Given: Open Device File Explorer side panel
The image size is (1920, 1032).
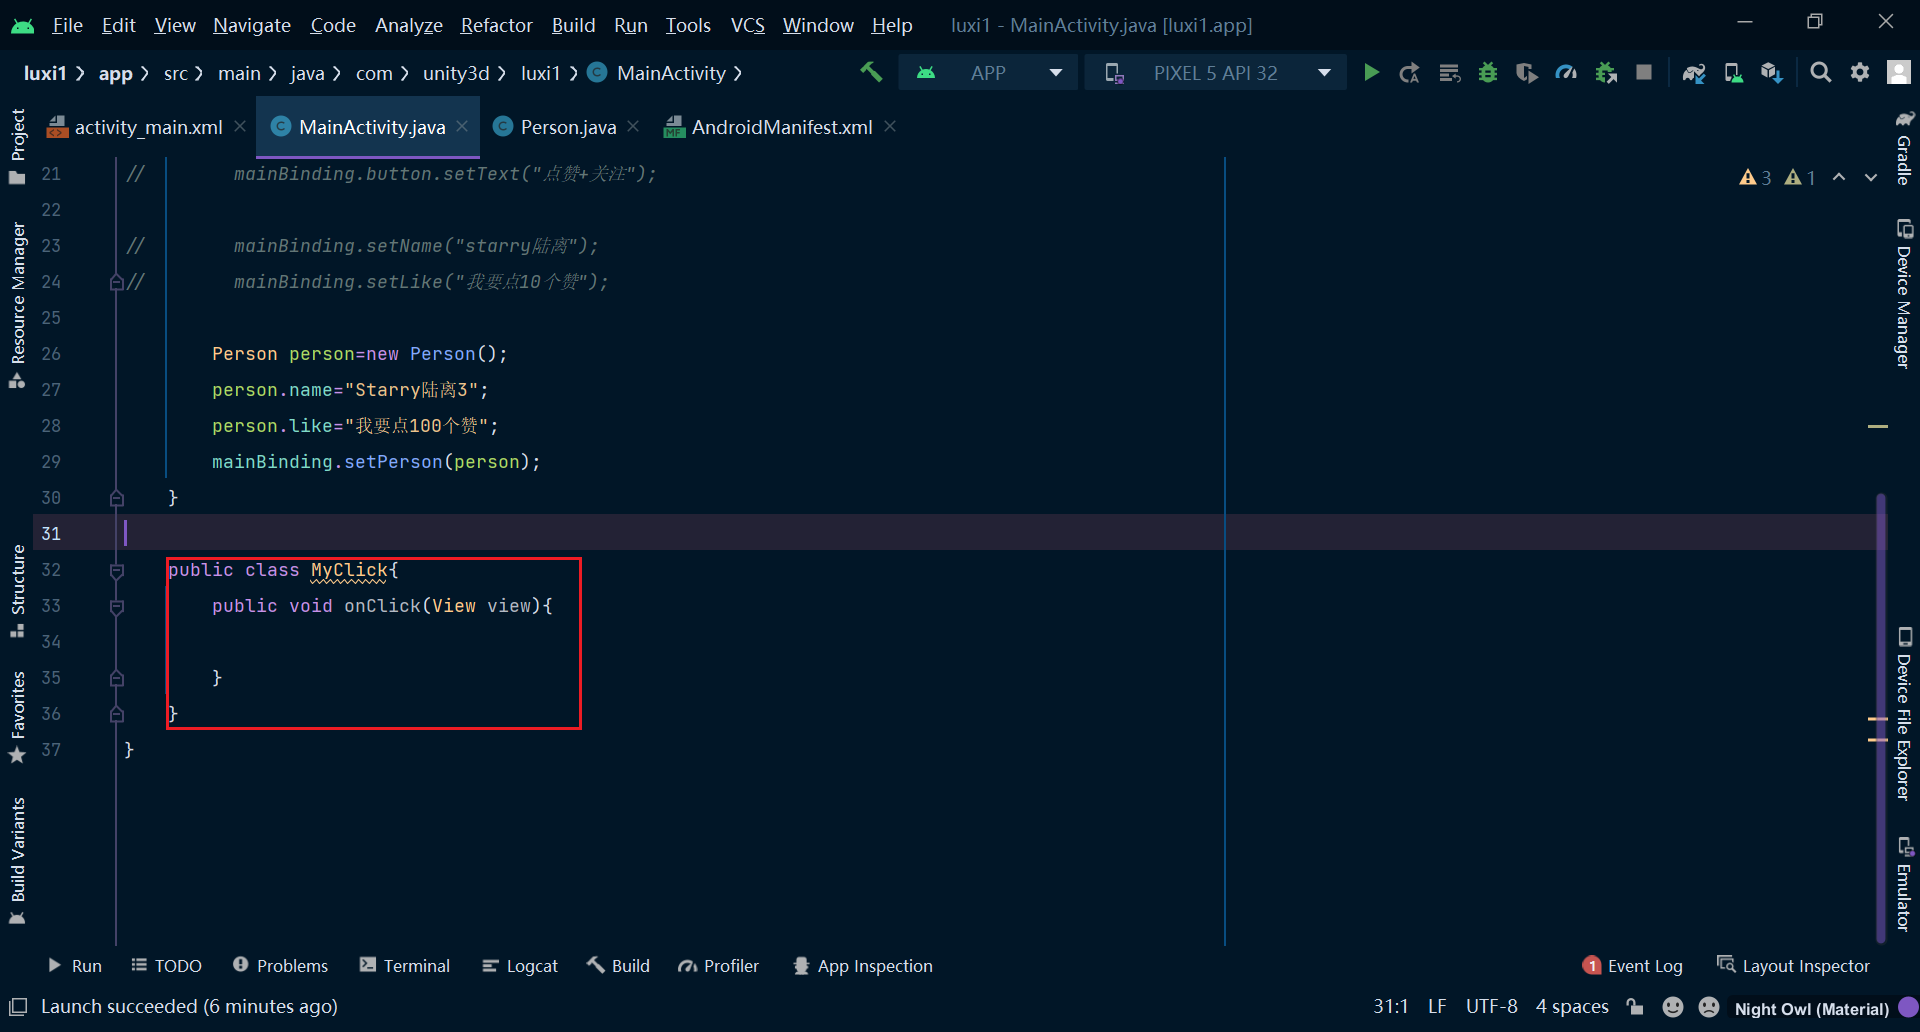Looking at the screenshot, I should point(1904,714).
